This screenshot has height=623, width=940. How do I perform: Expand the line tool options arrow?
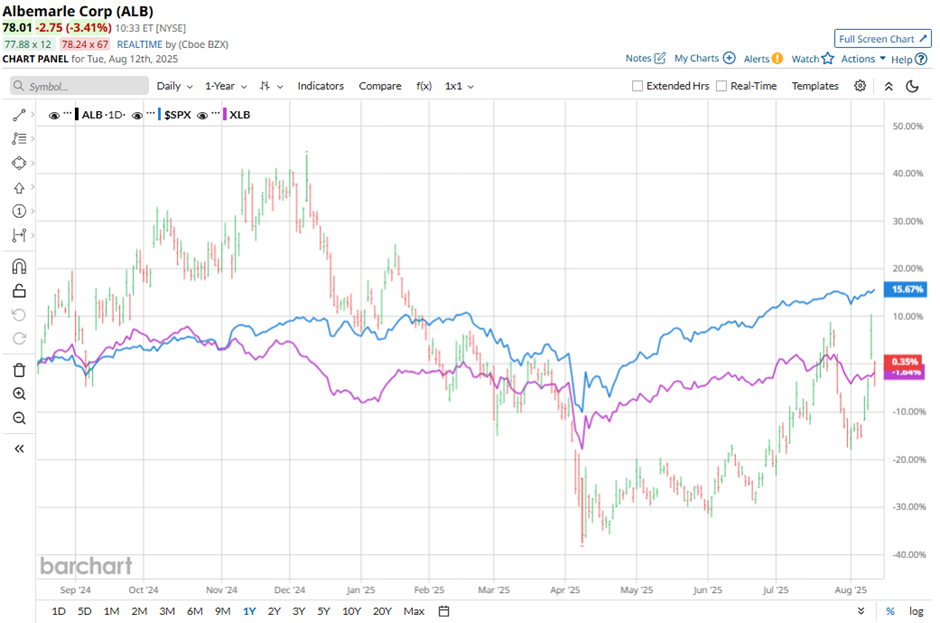(x=32, y=115)
